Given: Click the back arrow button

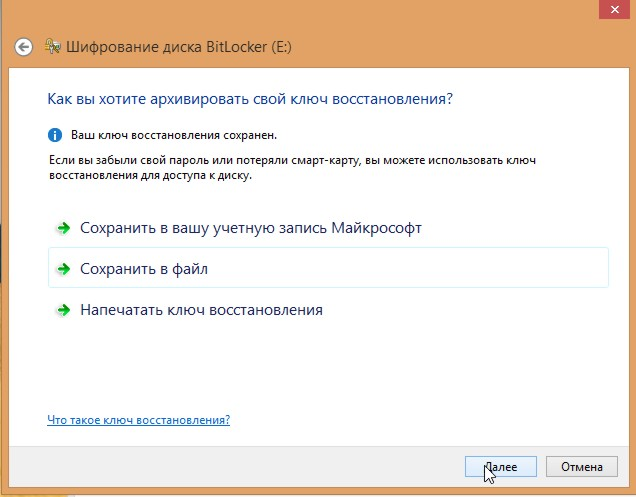Looking at the screenshot, I should coord(24,46).
